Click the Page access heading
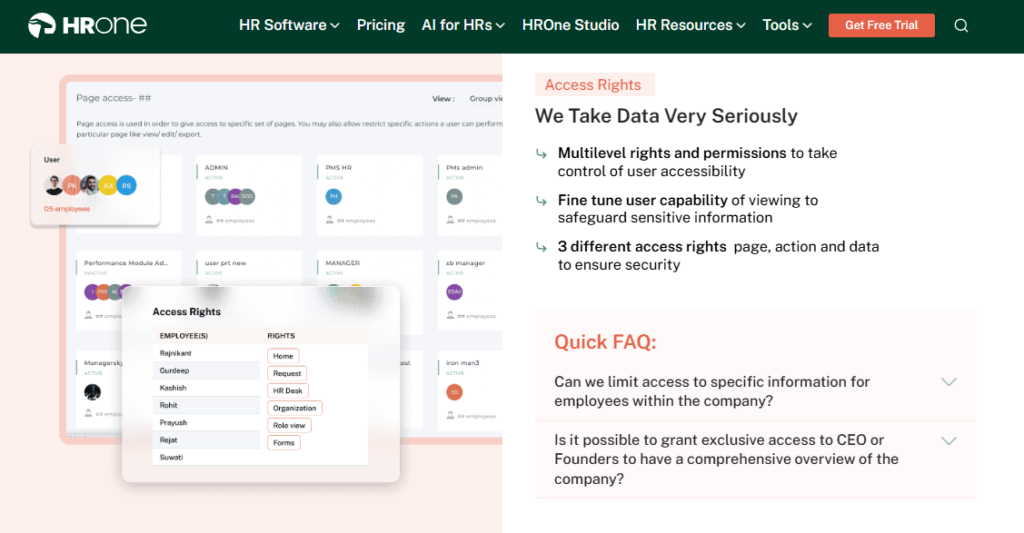The height and width of the screenshot is (533, 1024). point(114,98)
